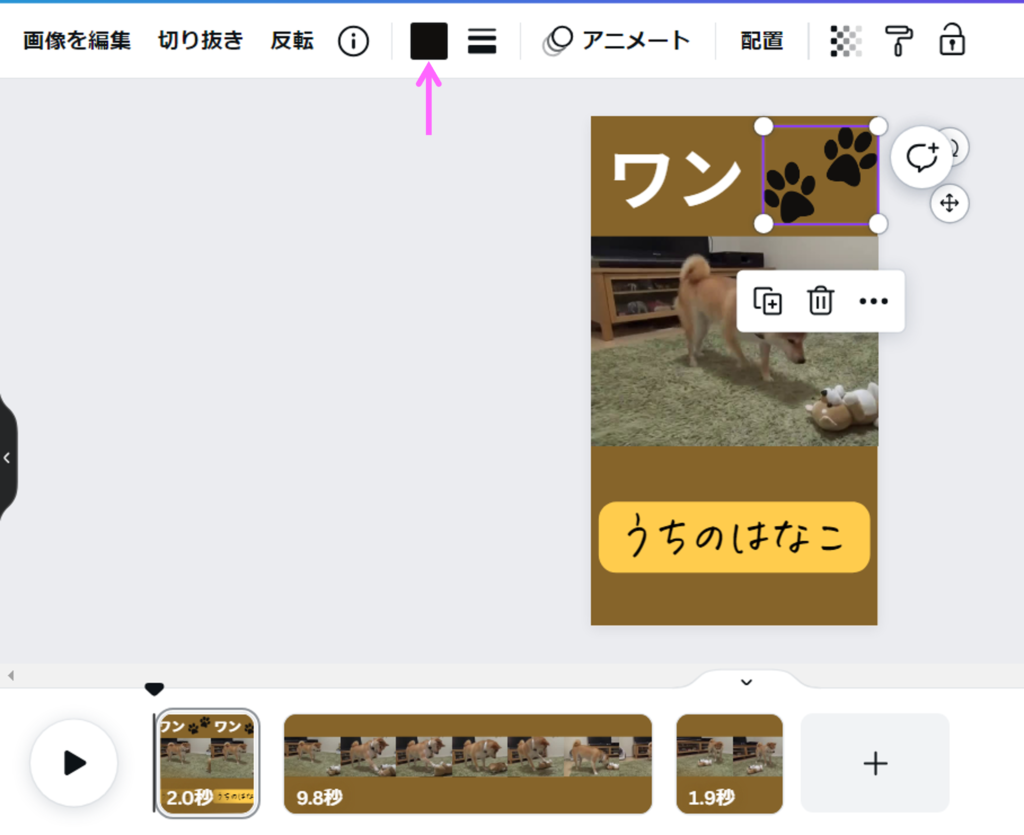Viewport: 1024px width, 835px height.
Task: Click the black color swatch in toolbar
Action: click(x=429, y=41)
